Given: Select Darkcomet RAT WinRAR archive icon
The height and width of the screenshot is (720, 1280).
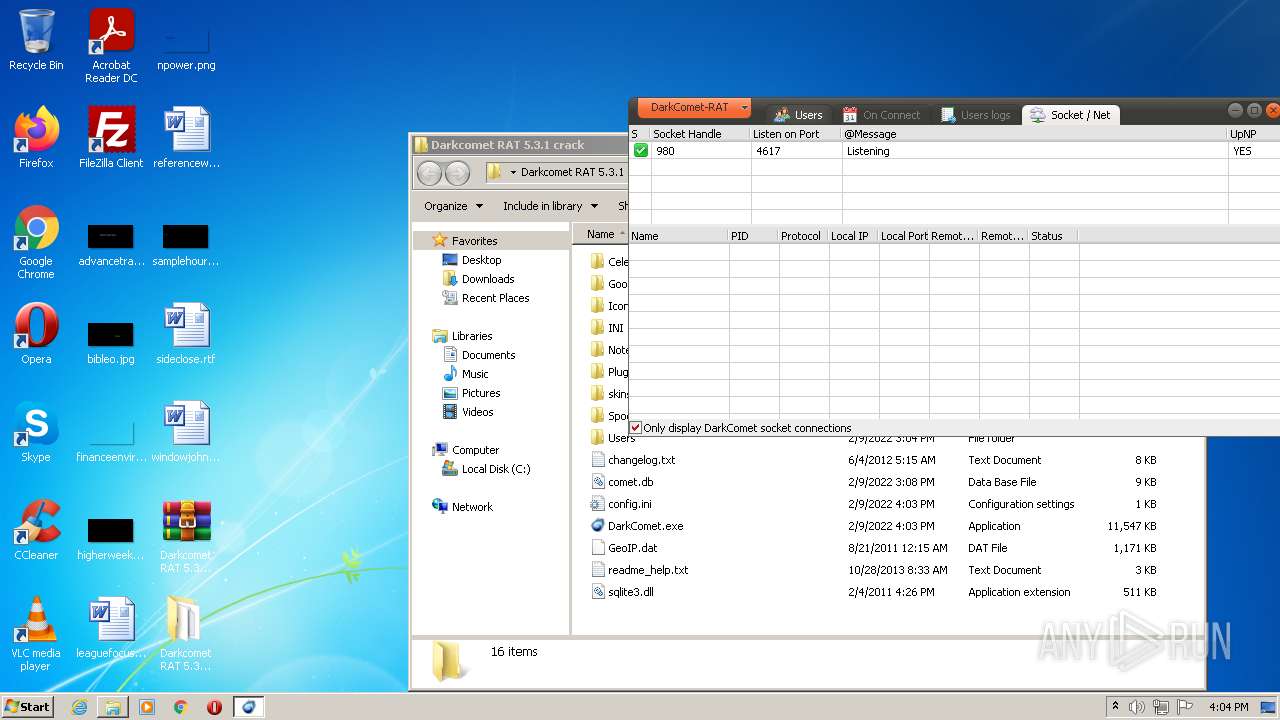Looking at the screenshot, I should pyautogui.click(x=186, y=537).
